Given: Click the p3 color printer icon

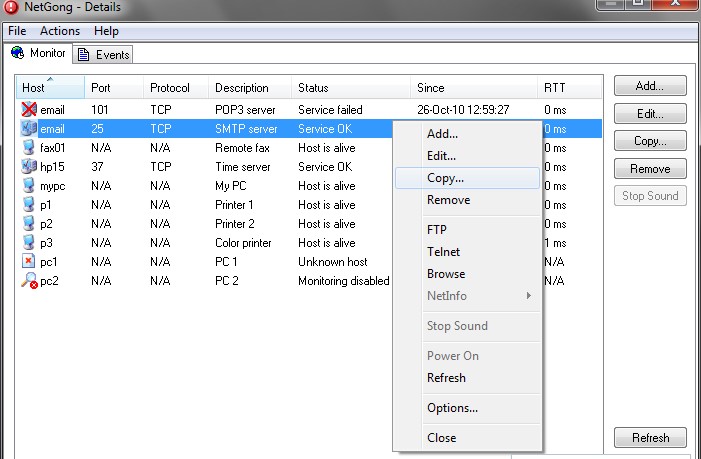Looking at the screenshot, I should (28, 243).
